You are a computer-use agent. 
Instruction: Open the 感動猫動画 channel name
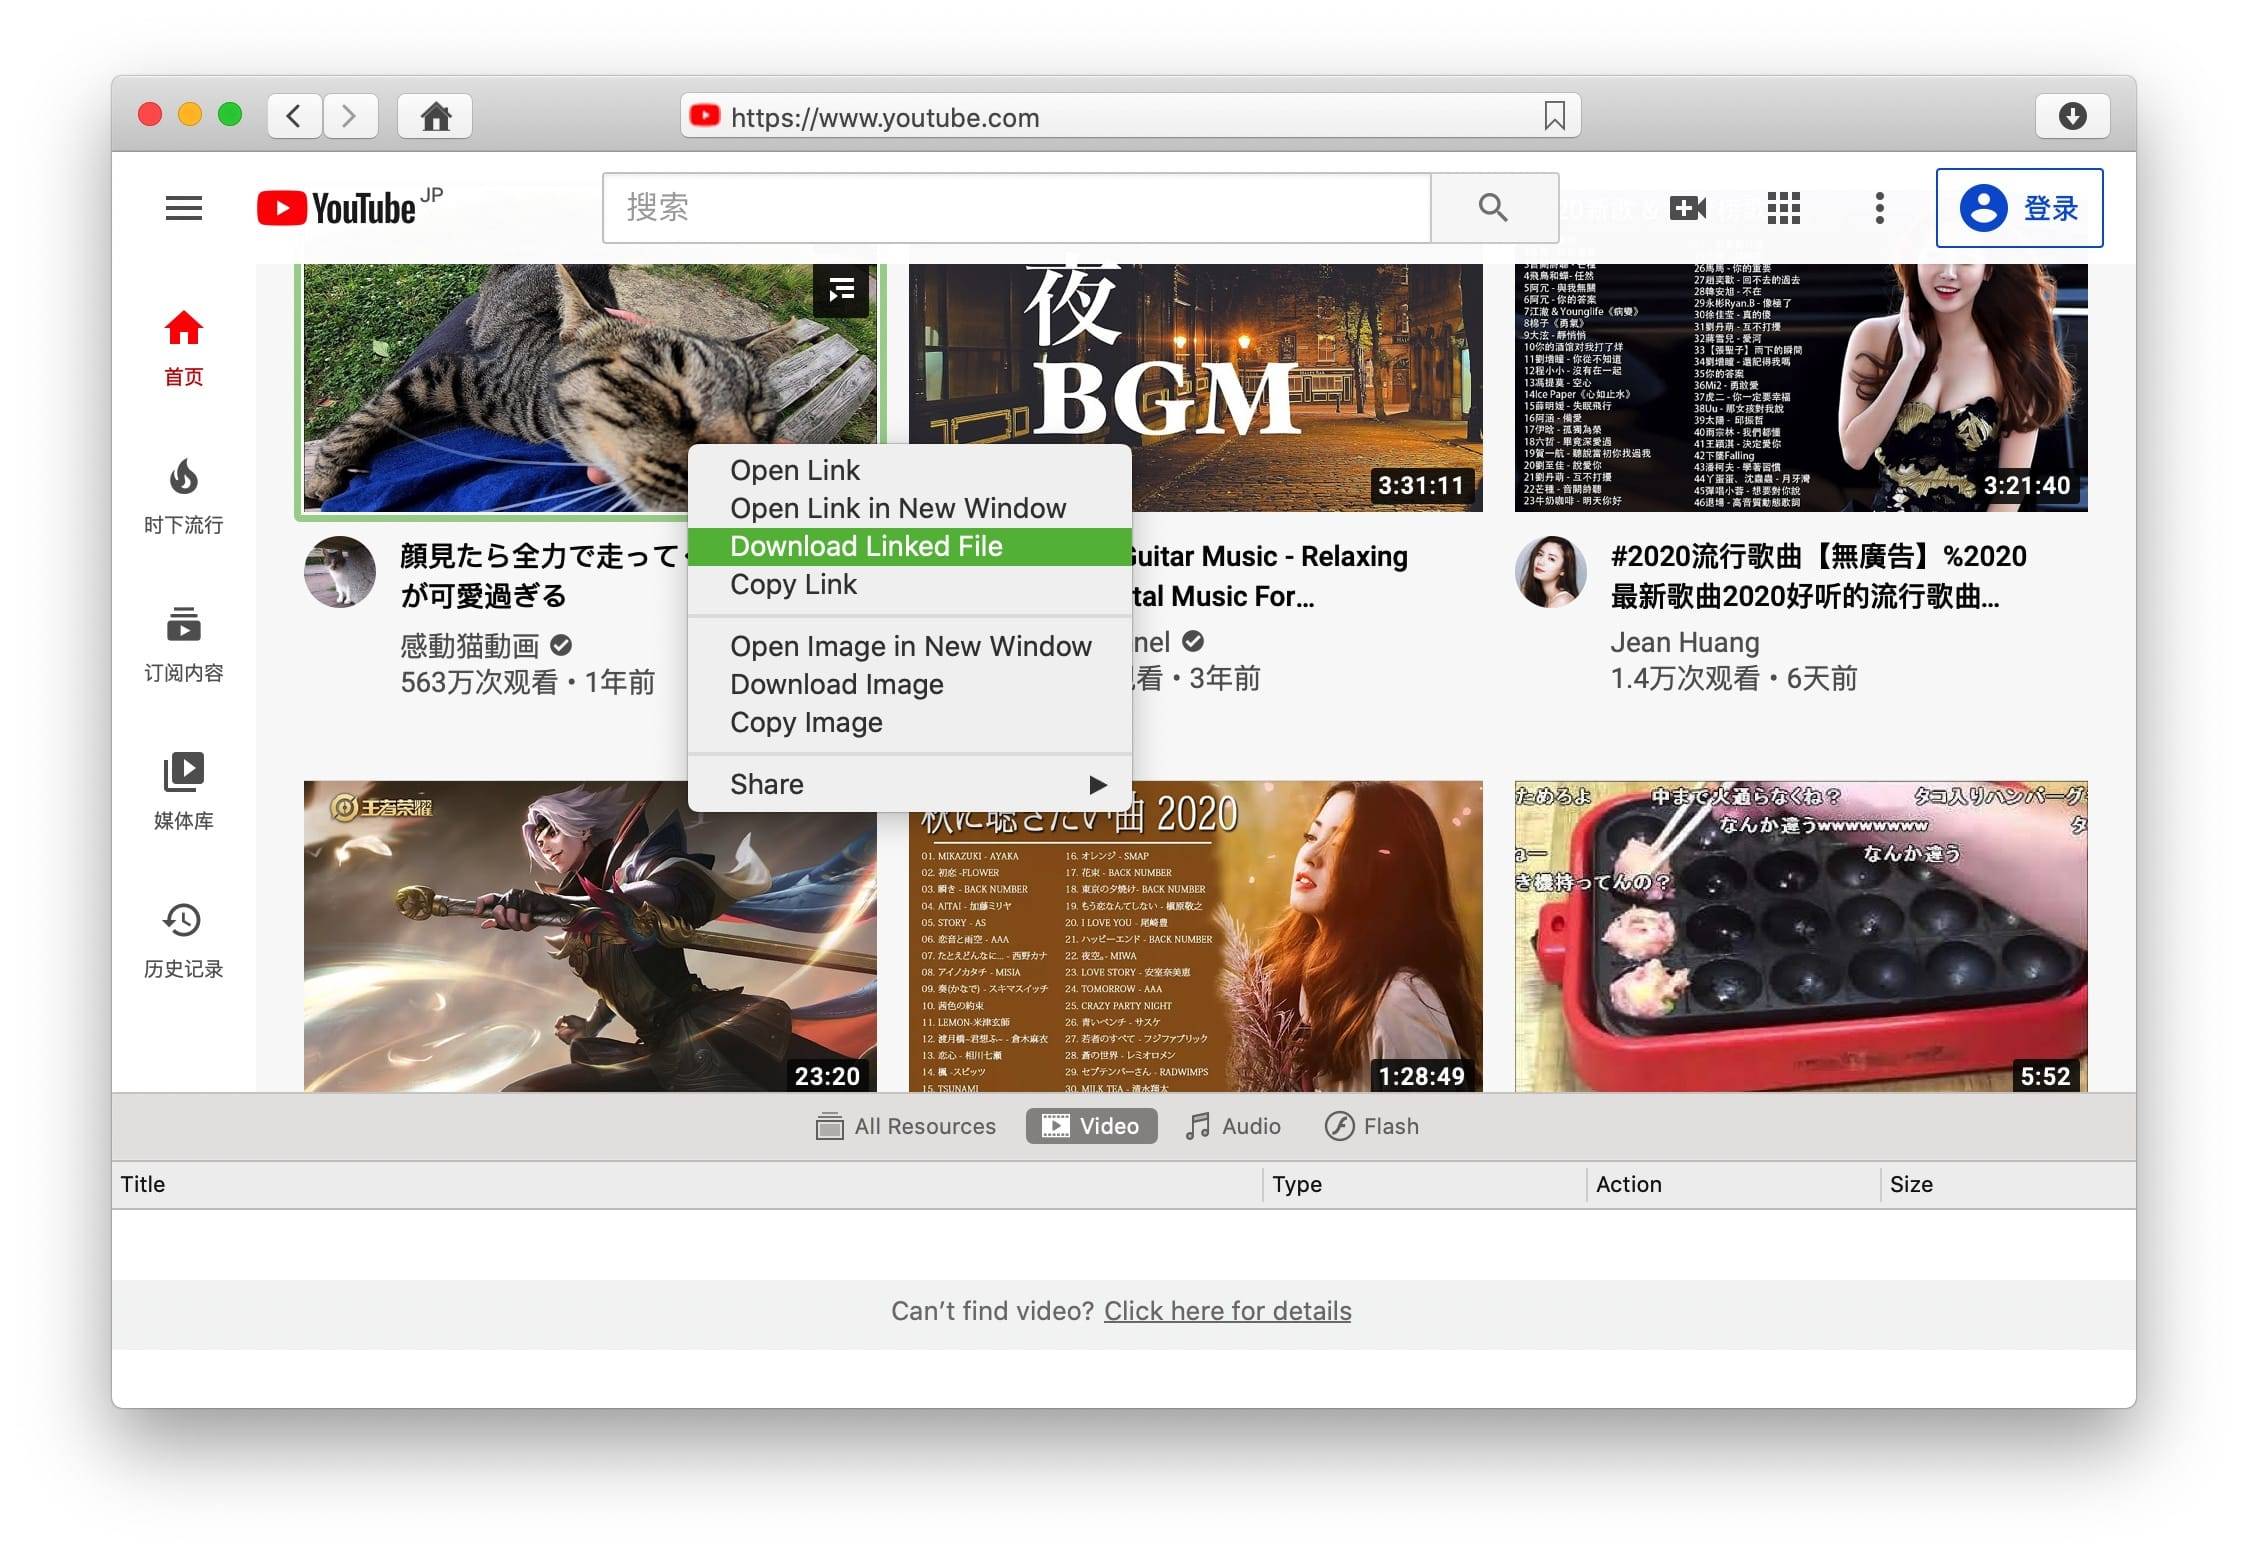pyautogui.click(x=470, y=646)
